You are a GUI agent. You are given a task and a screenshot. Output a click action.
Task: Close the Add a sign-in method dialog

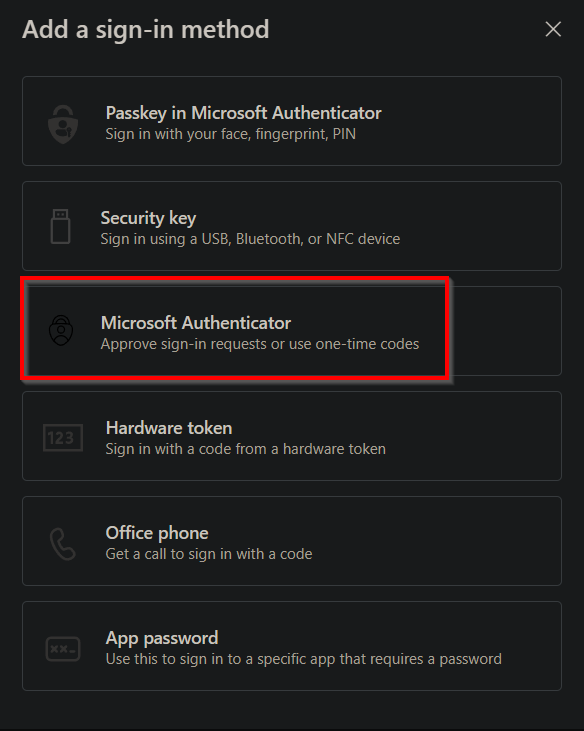(x=553, y=29)
